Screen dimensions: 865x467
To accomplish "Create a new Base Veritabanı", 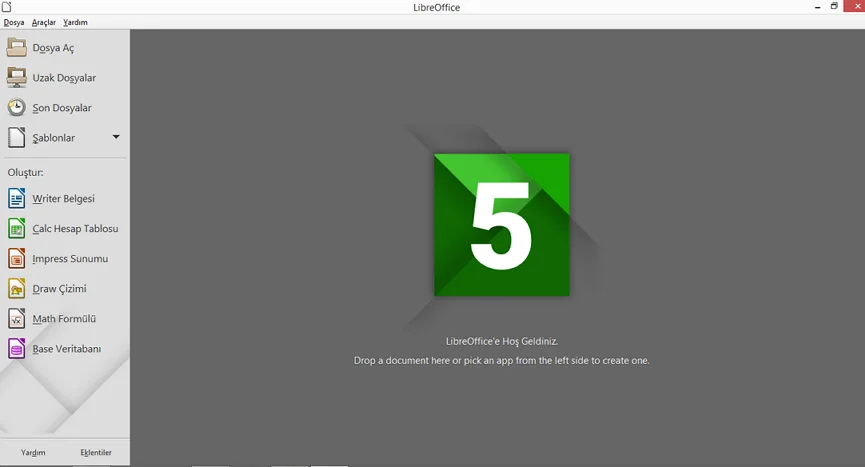I will [x=67, y=349].
